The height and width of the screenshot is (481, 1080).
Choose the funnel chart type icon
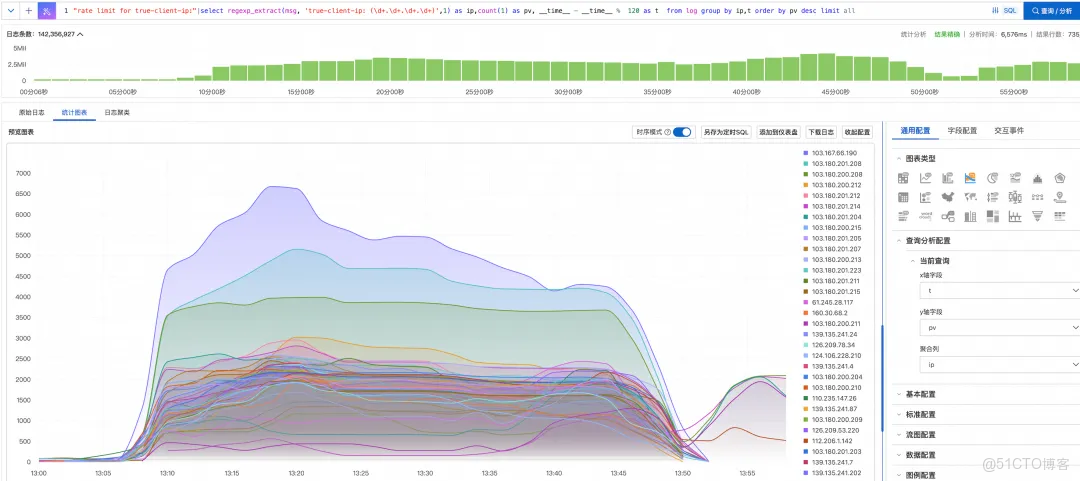pyautogui.click(x=1037, y=215)
